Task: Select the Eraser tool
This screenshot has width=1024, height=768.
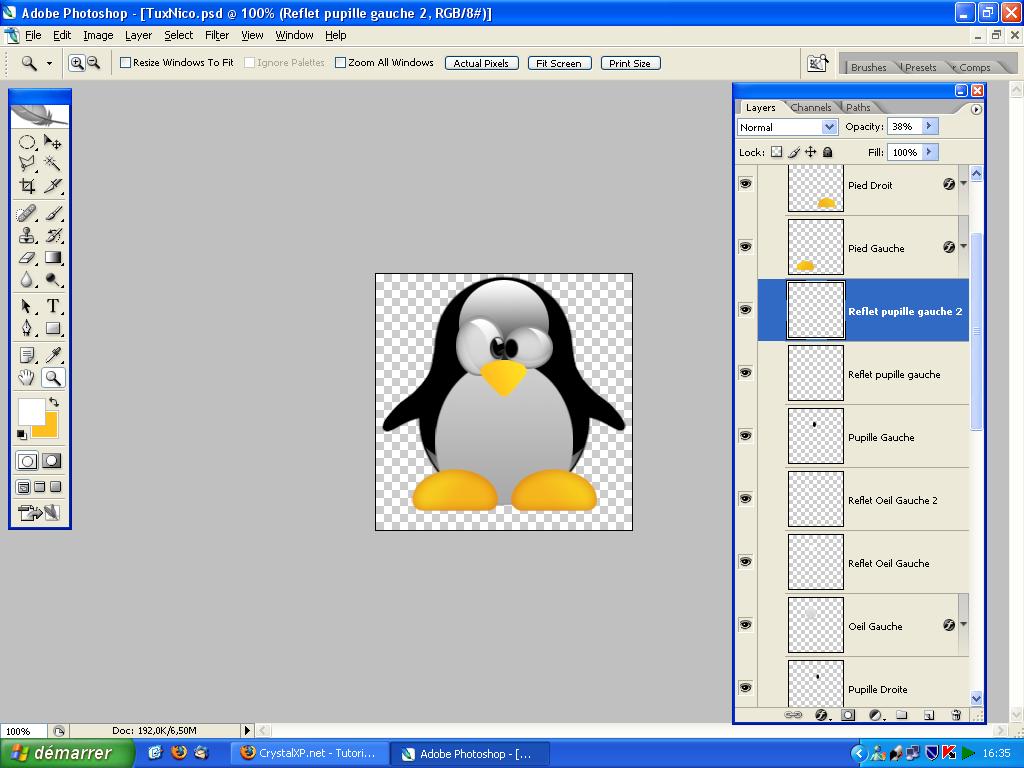Action: pyautogui.click(x=27, y=257)
